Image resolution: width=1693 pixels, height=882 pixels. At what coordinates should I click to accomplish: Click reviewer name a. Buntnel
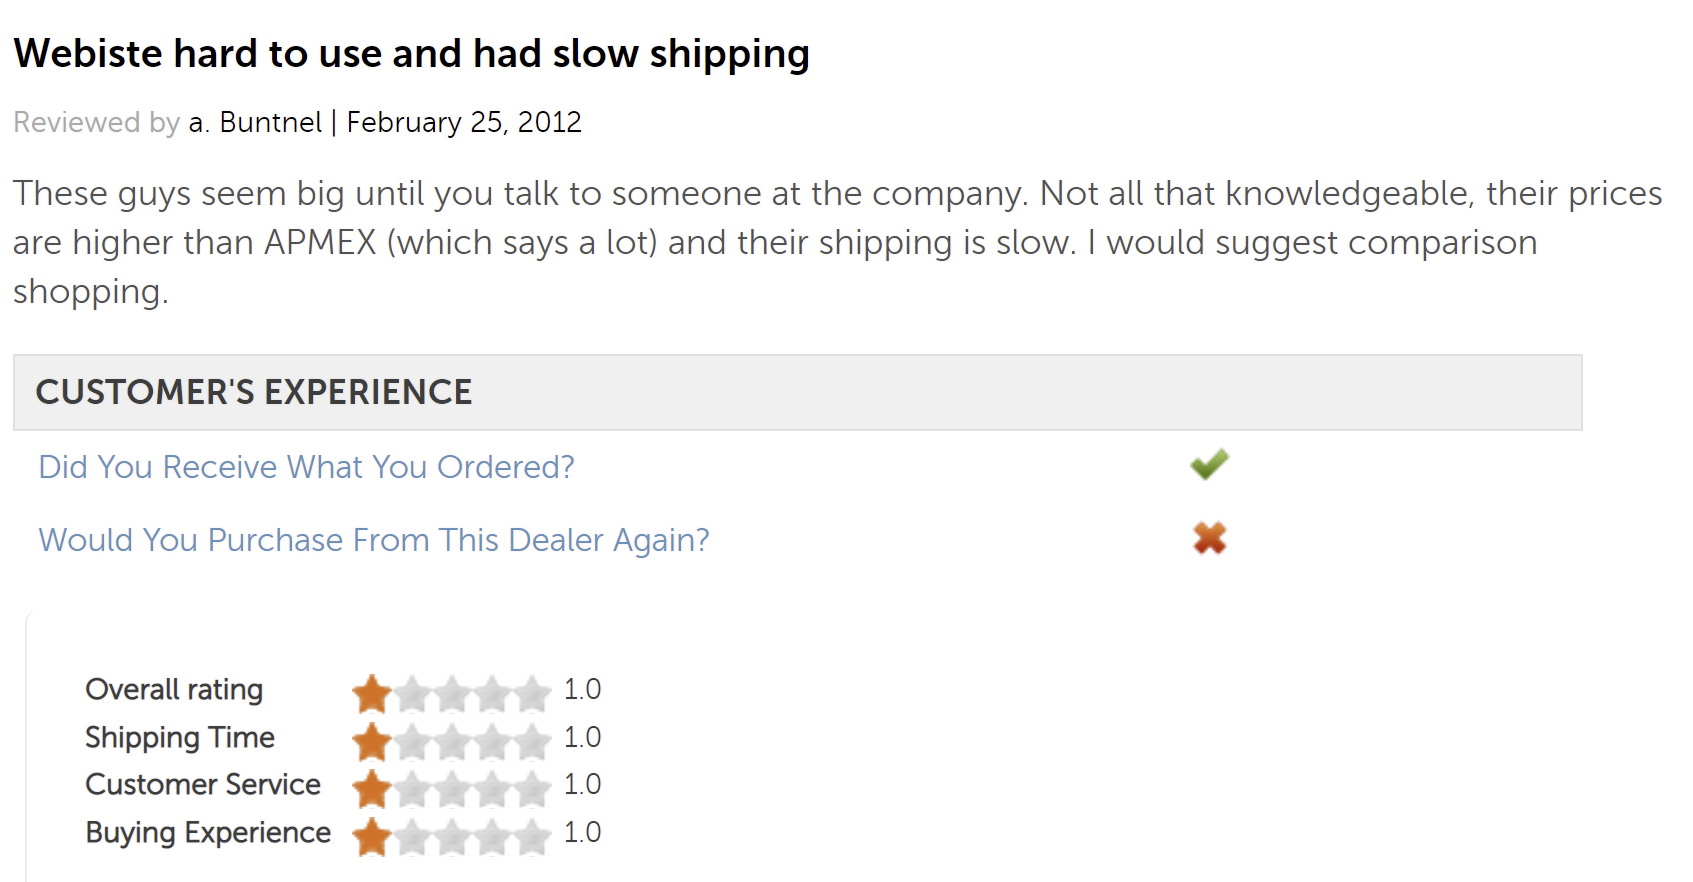(255, 122)
